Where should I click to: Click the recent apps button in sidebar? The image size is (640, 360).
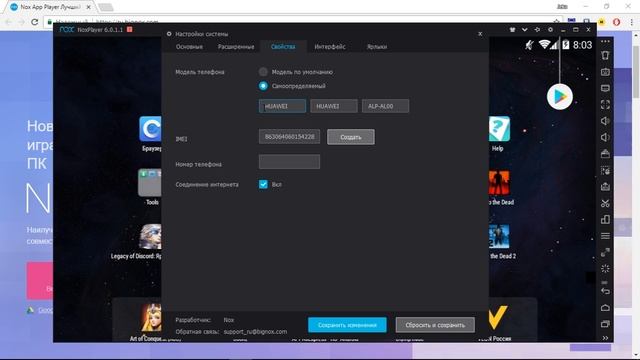605,324
